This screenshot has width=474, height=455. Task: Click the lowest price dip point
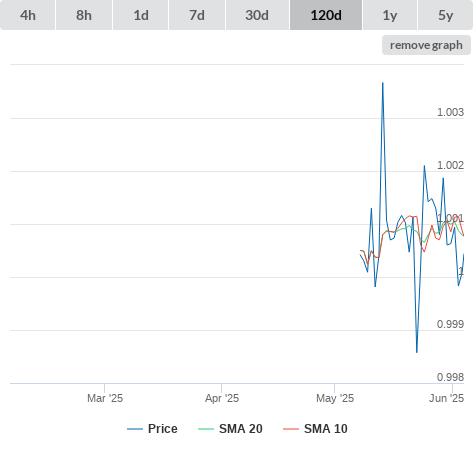tap(417, 352)
